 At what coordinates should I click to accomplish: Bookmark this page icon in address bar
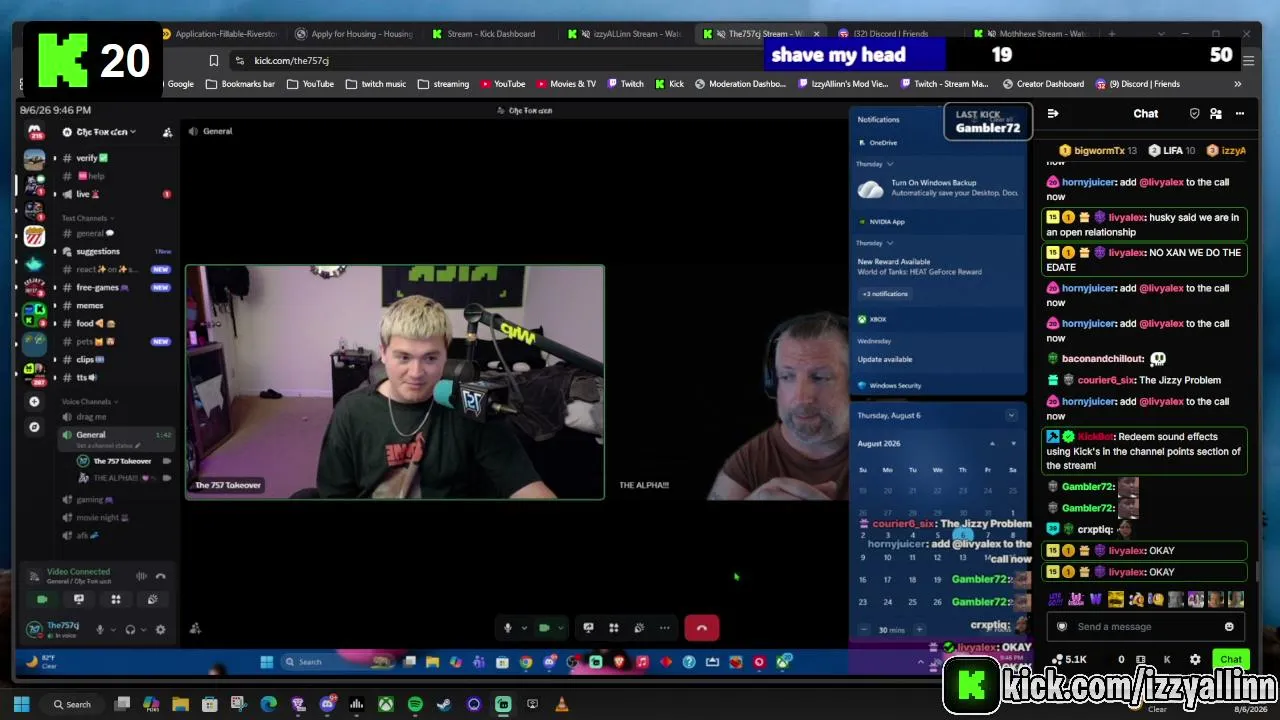pyautogui.click(x=213, y=61)
